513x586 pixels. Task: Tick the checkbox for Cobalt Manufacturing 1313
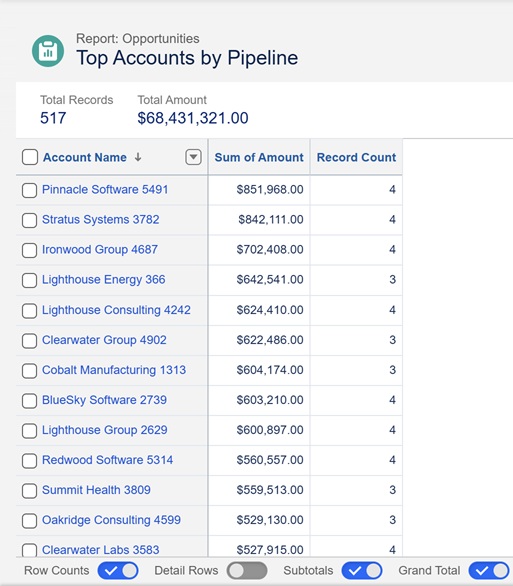(x=29, y=371)
